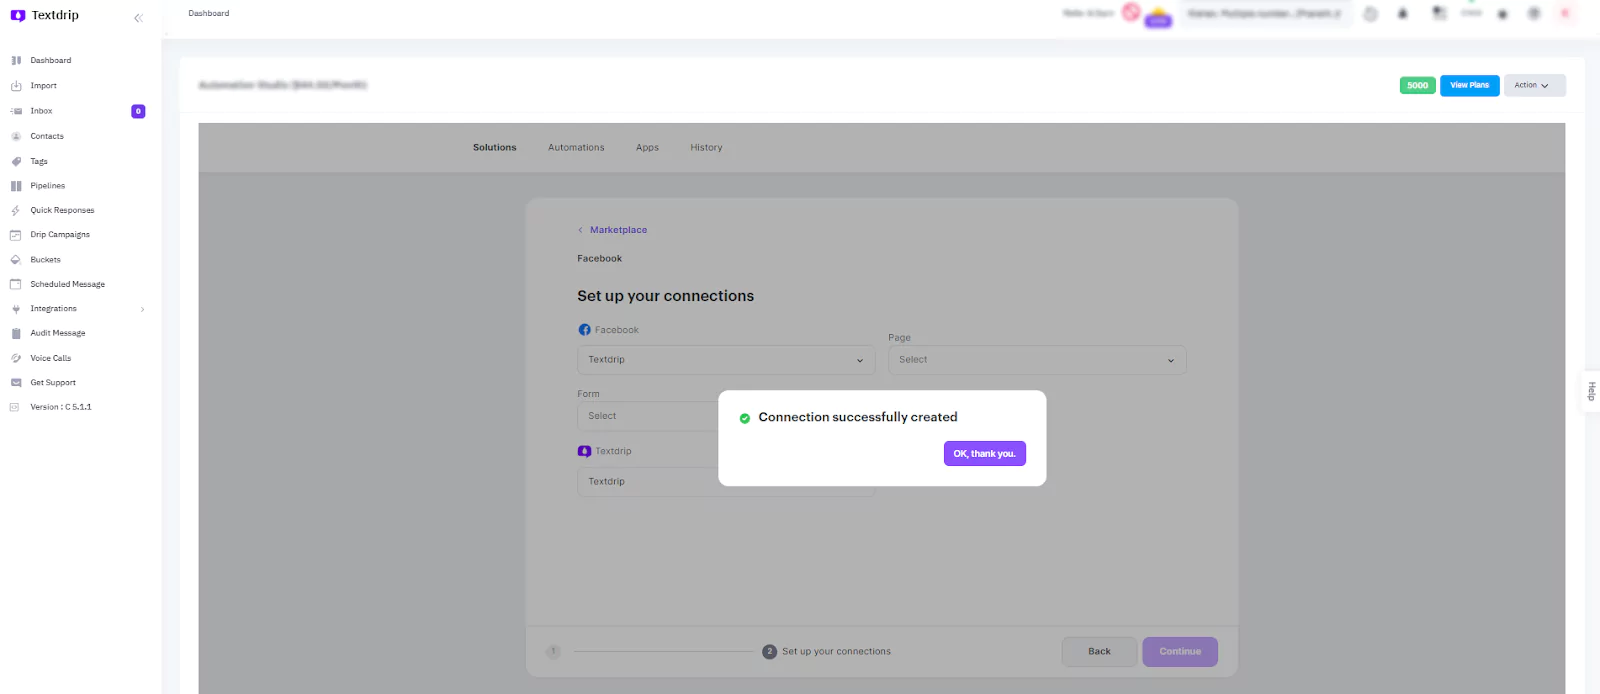Collapse the sidebar with double-chevron icon
1600x694 pixels.
[x=138, y=18]
